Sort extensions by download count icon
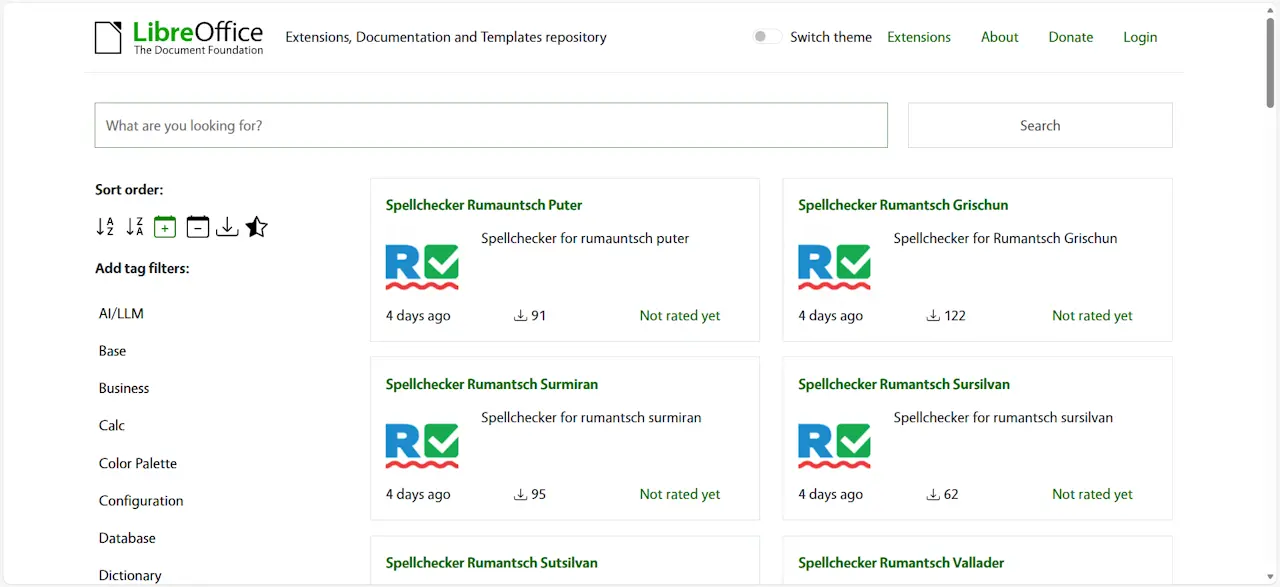This screenshot has height=587, width=1280. coord(227,227)
